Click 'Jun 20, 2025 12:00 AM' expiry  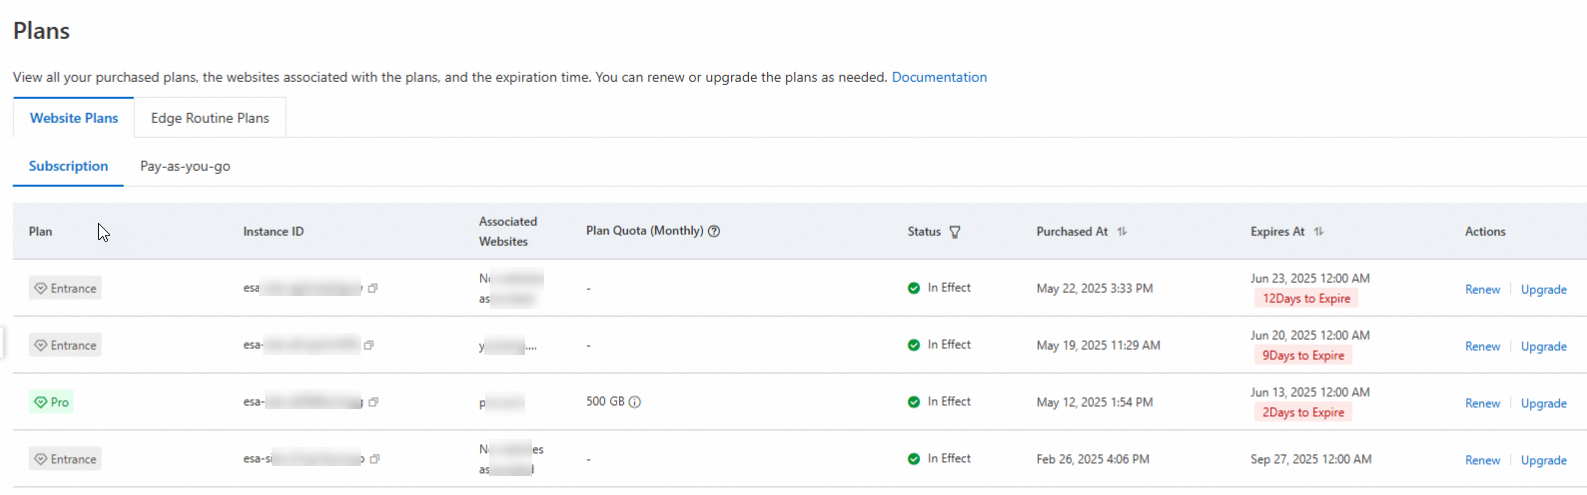point(1310,335)
